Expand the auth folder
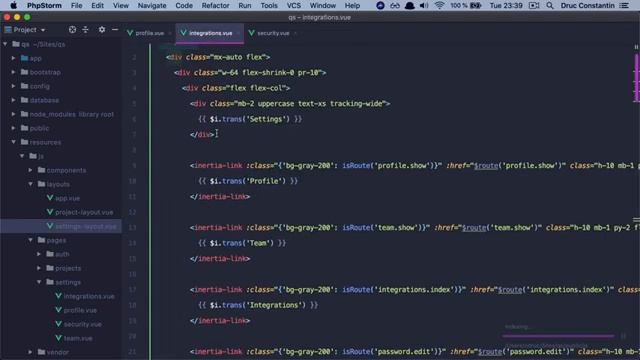Screen dimensions: 640x360 pos(39,254)
